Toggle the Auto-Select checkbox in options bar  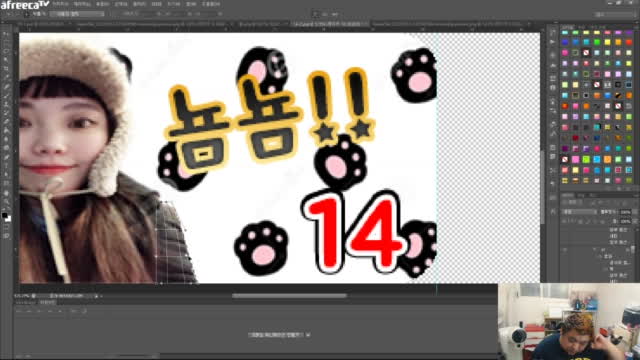[27, 14]
